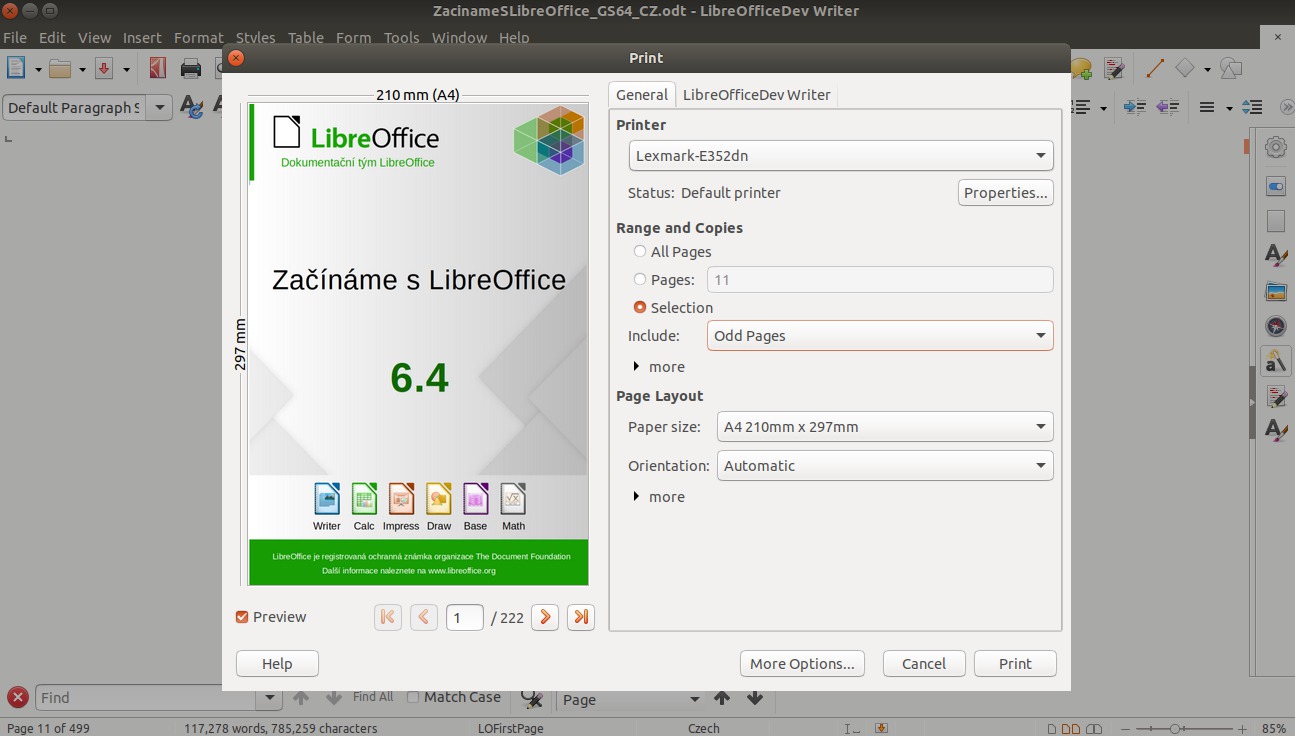Click the New document icon in toolbar
Viewport: 1295px width, 736px height.
[16, 68]
